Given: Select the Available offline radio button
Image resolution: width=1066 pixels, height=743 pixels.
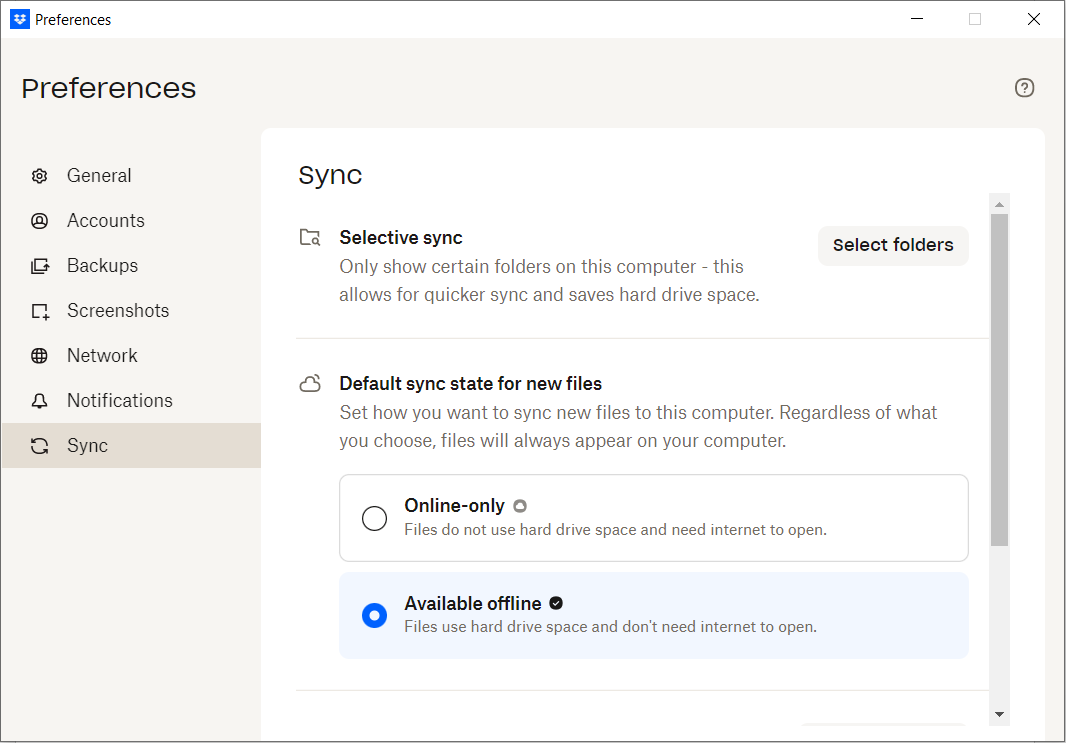Looking at the screenshot, I should [374, 615].
